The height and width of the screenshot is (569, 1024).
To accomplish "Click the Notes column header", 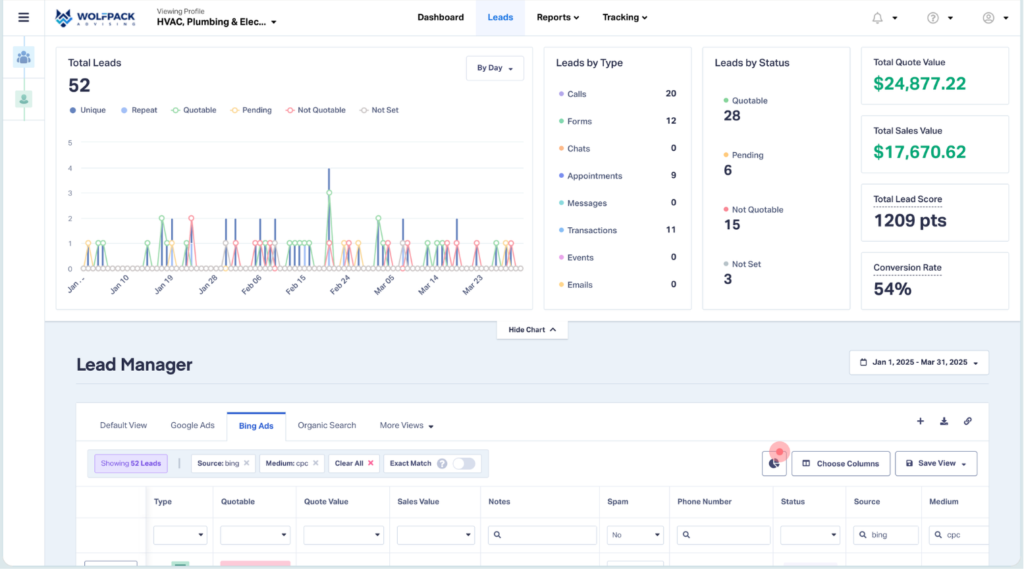I will coord(499,502).
